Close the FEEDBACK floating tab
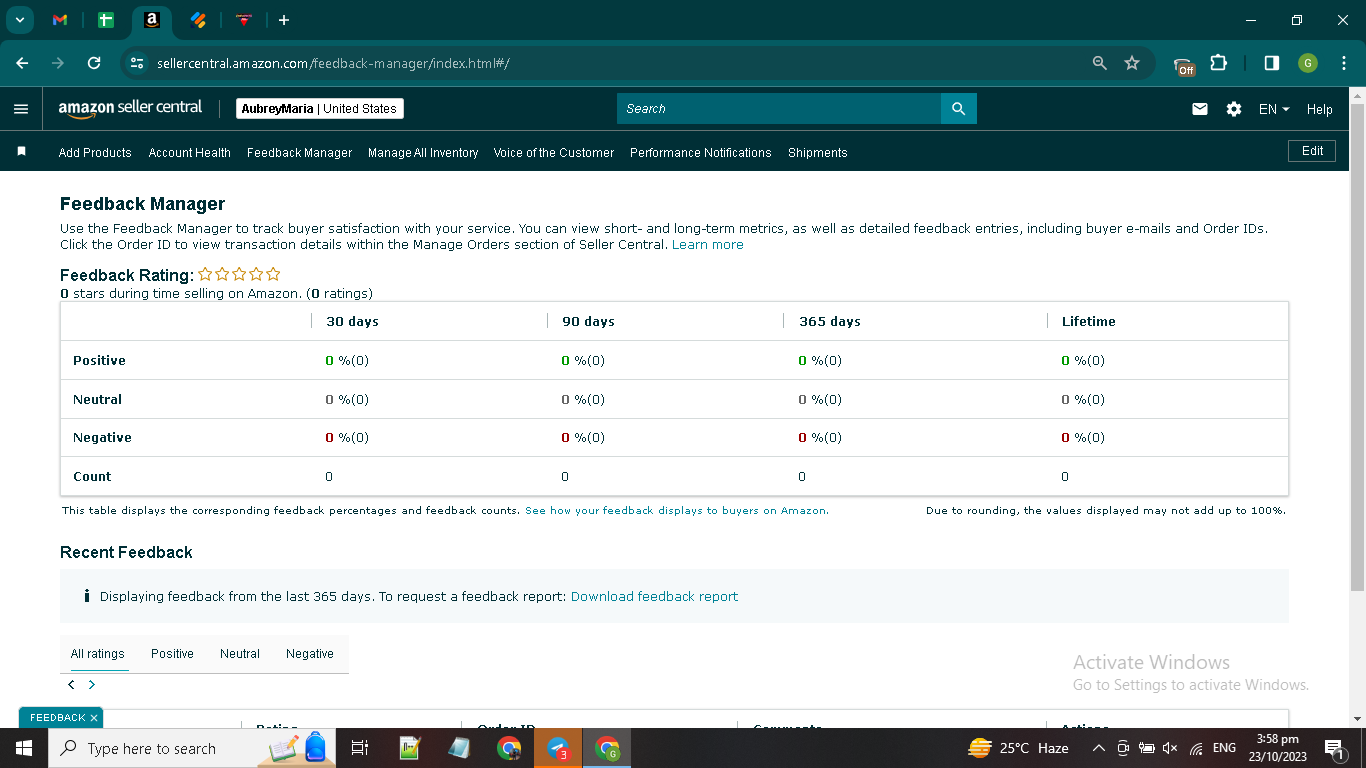This screenshot has height=768, width=1366. coord(94,718)
